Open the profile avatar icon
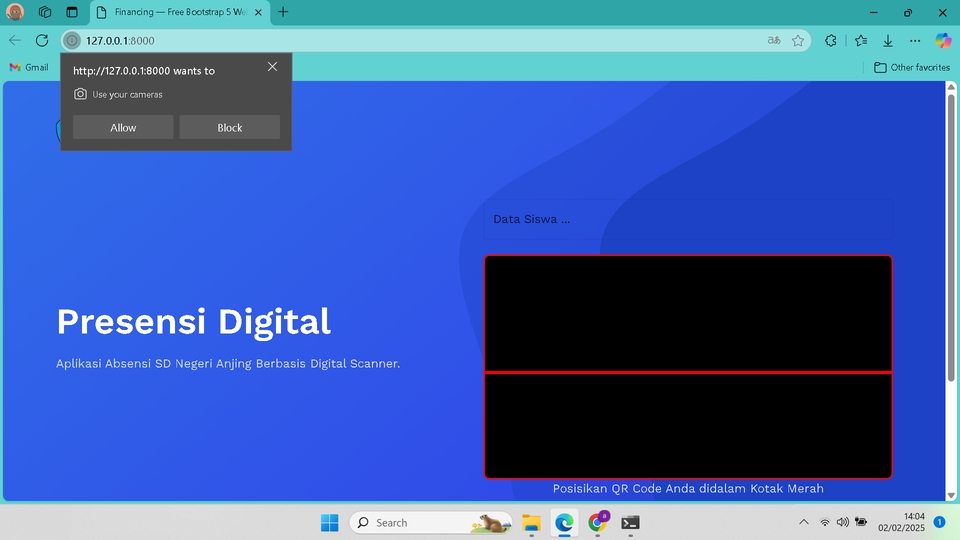This screenshot has height=540, width=960. pos(15,12)
